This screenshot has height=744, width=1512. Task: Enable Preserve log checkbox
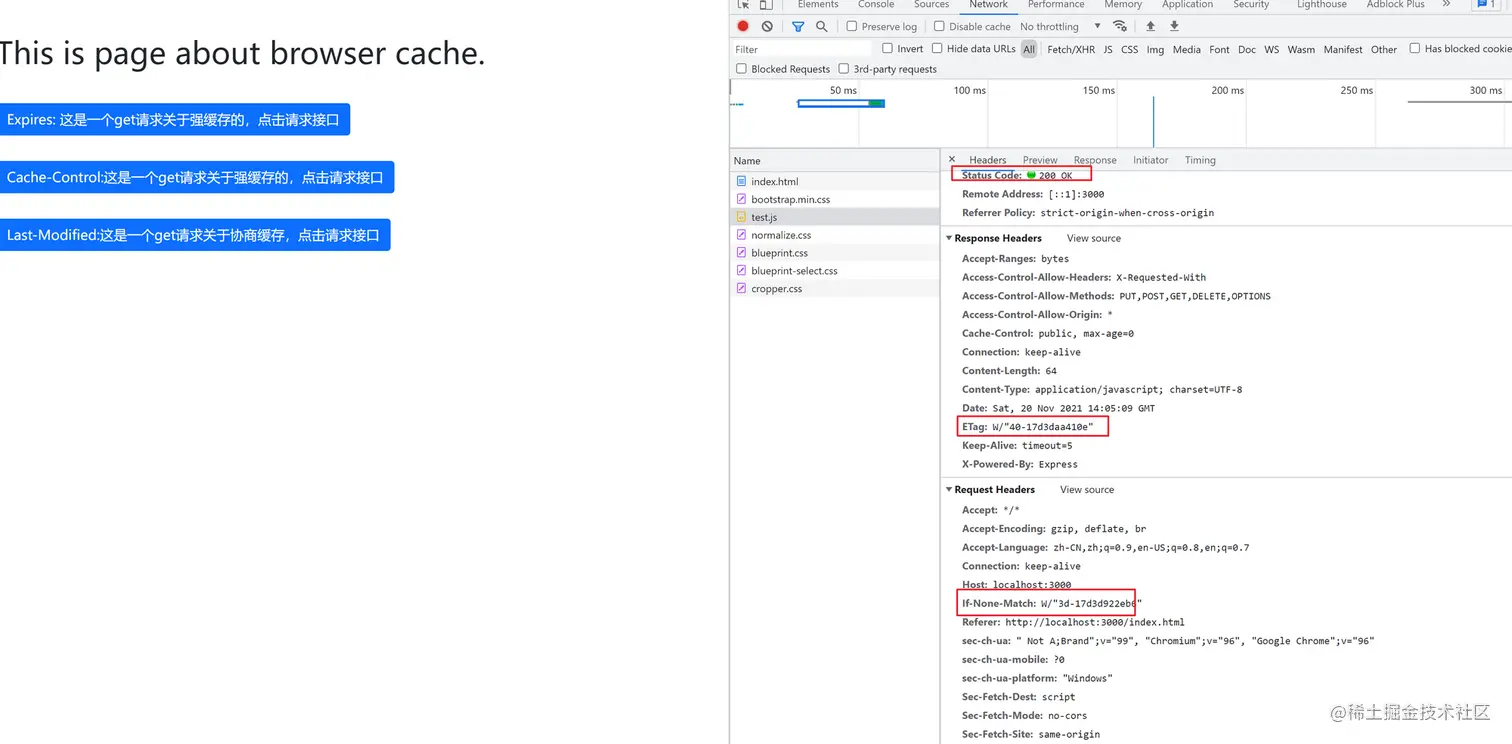(x=852, y=26)
